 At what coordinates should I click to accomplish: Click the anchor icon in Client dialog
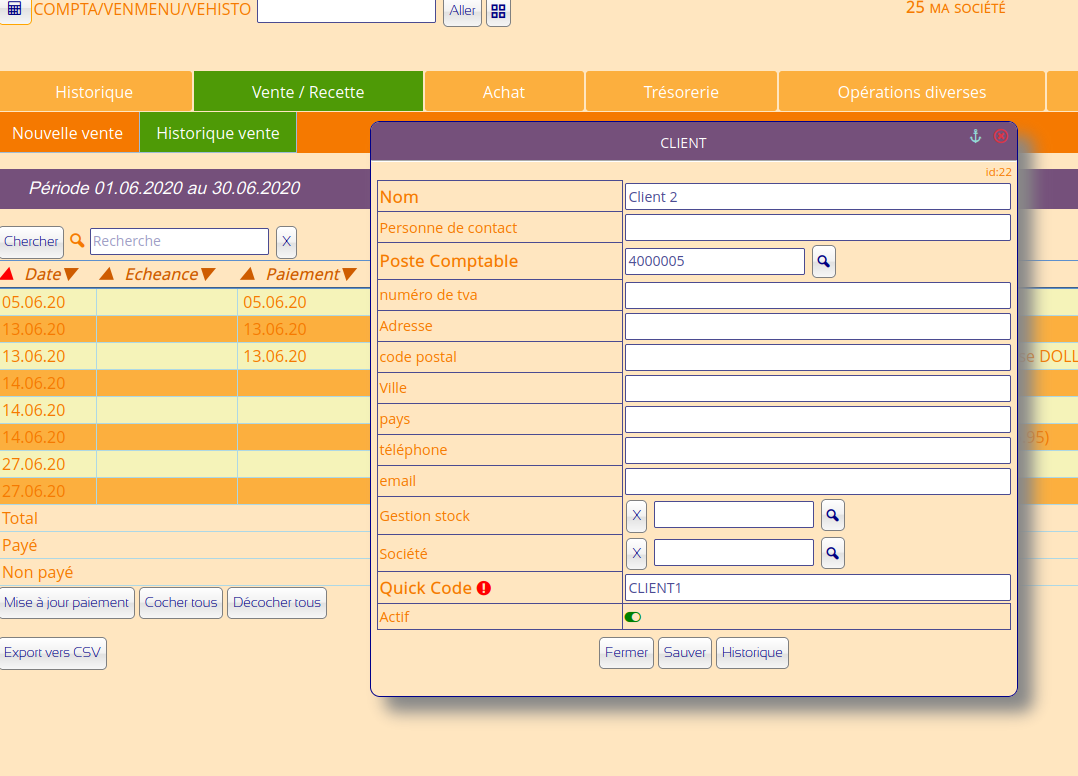click(x=976, y=136)
